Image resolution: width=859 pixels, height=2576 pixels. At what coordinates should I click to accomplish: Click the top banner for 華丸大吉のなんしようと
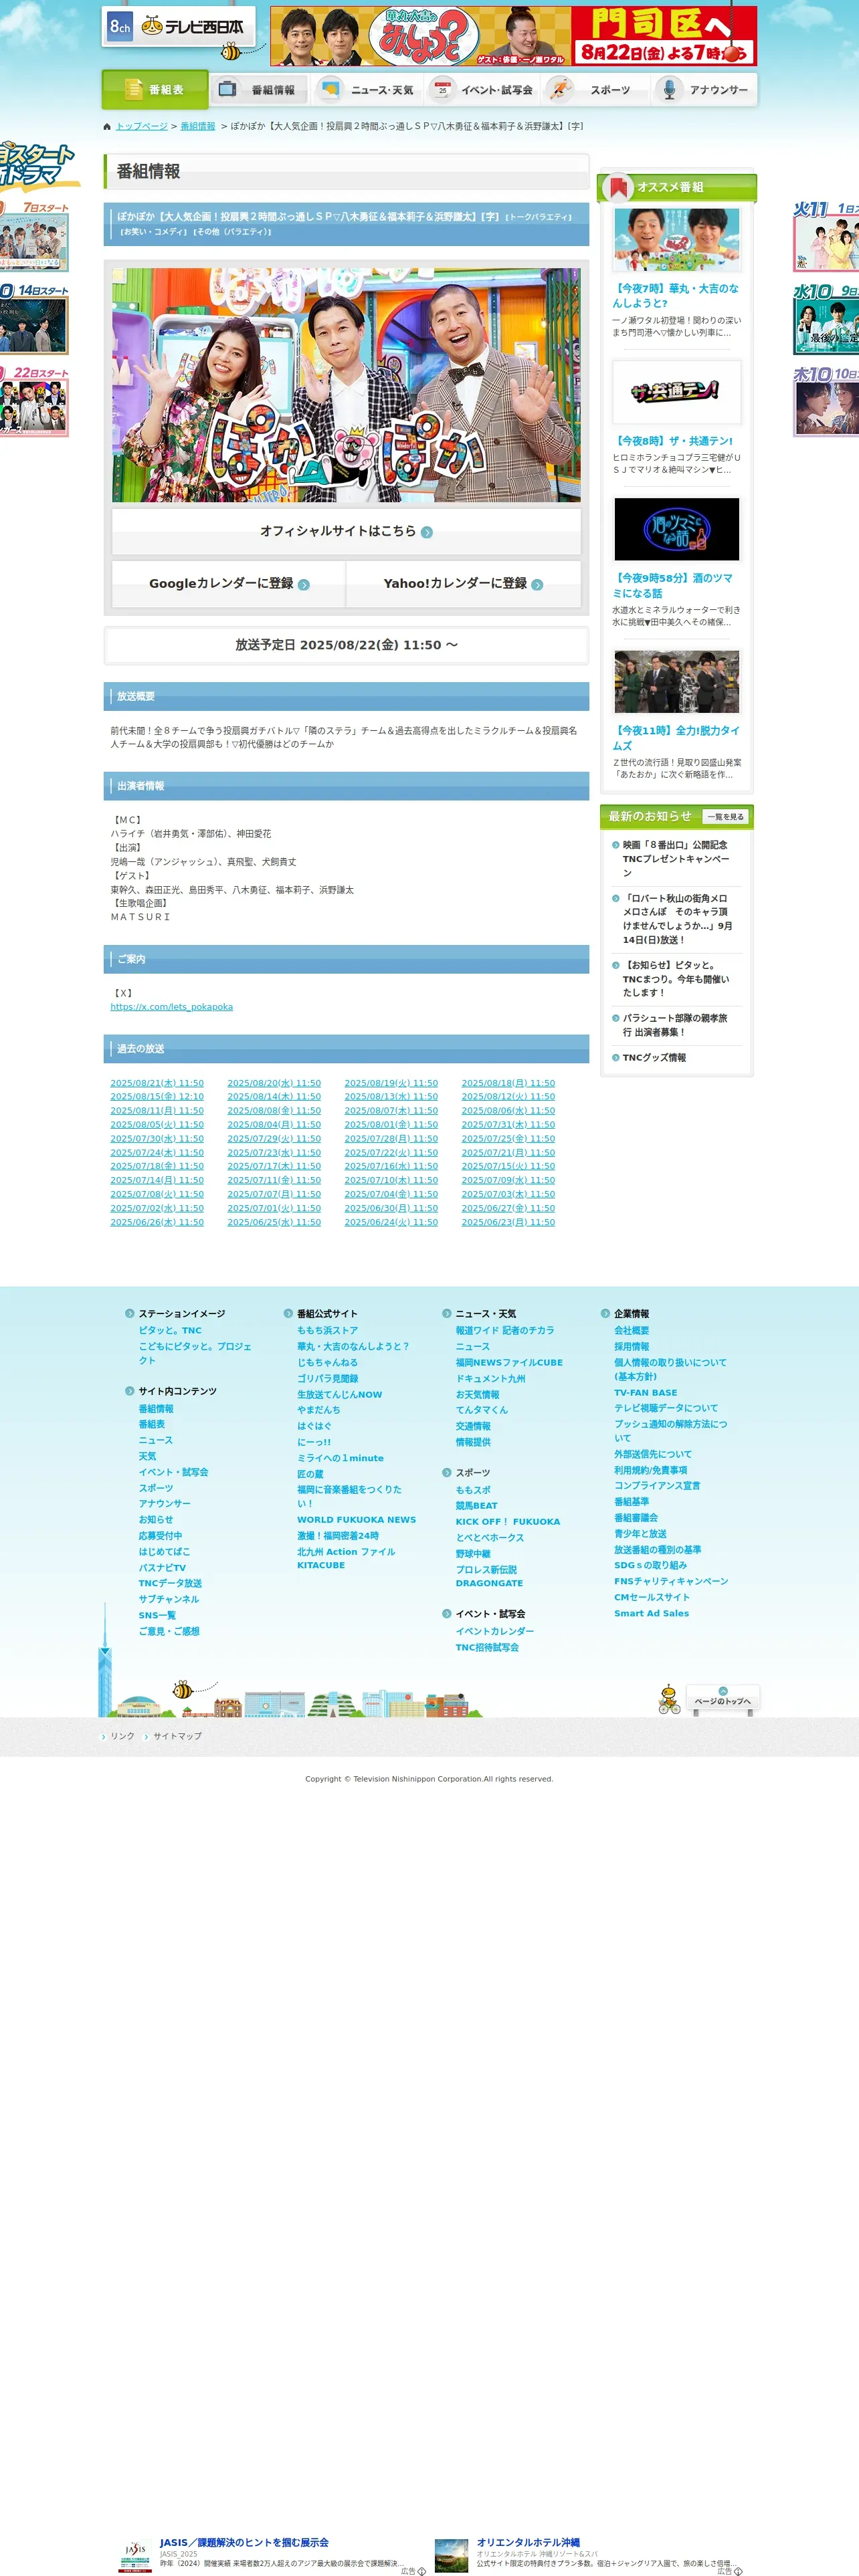click(513, 36)
